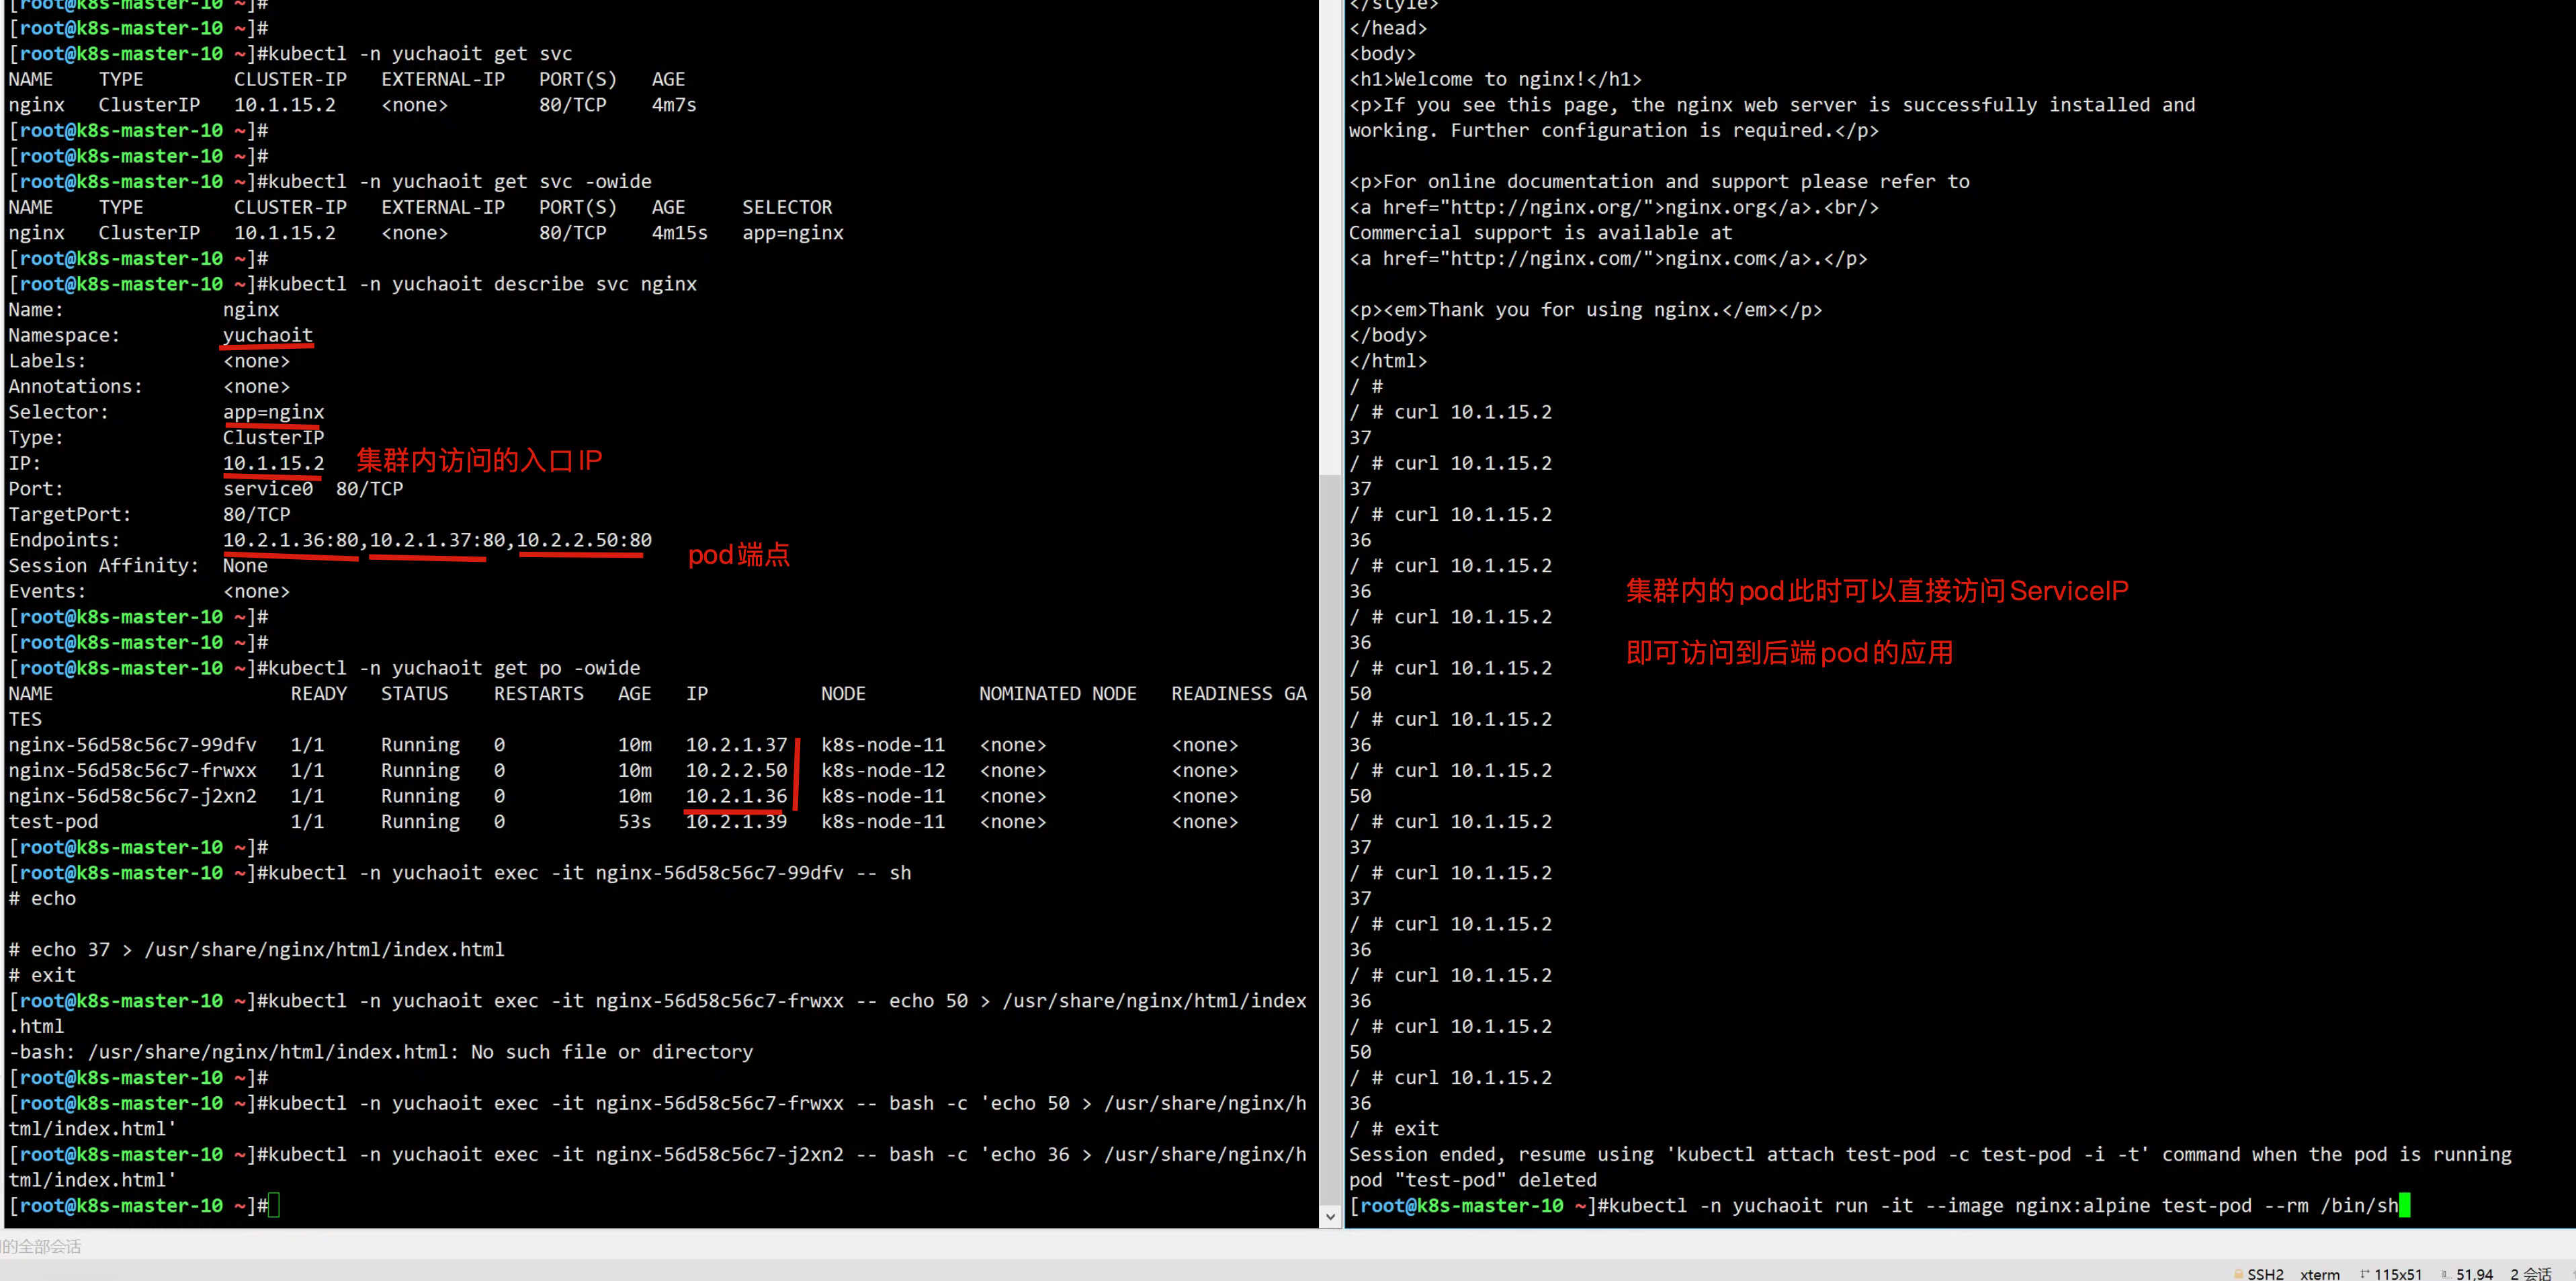Click the underlined namespace value yuchaoit
The image size is (2576, 1281).
click(x=267, y=335)
